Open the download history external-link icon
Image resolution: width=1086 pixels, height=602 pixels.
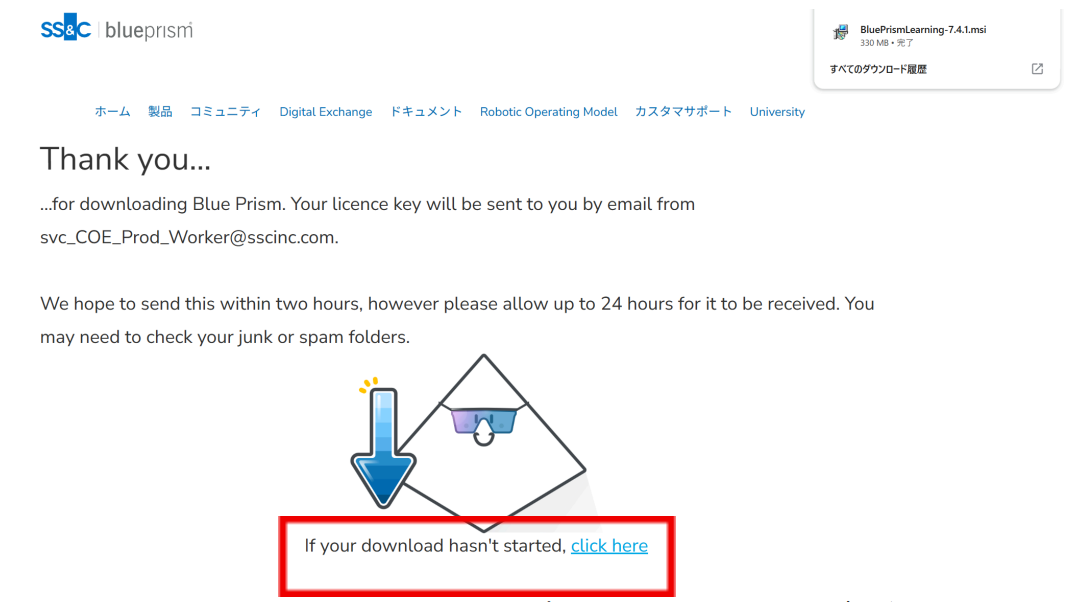coord(1037,69)
